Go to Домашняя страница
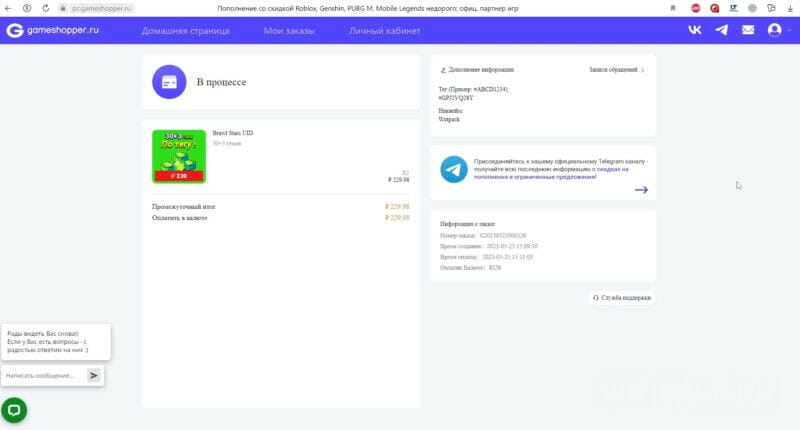The width and height of the screenshot is (800, 430). (x=186, y=31)
